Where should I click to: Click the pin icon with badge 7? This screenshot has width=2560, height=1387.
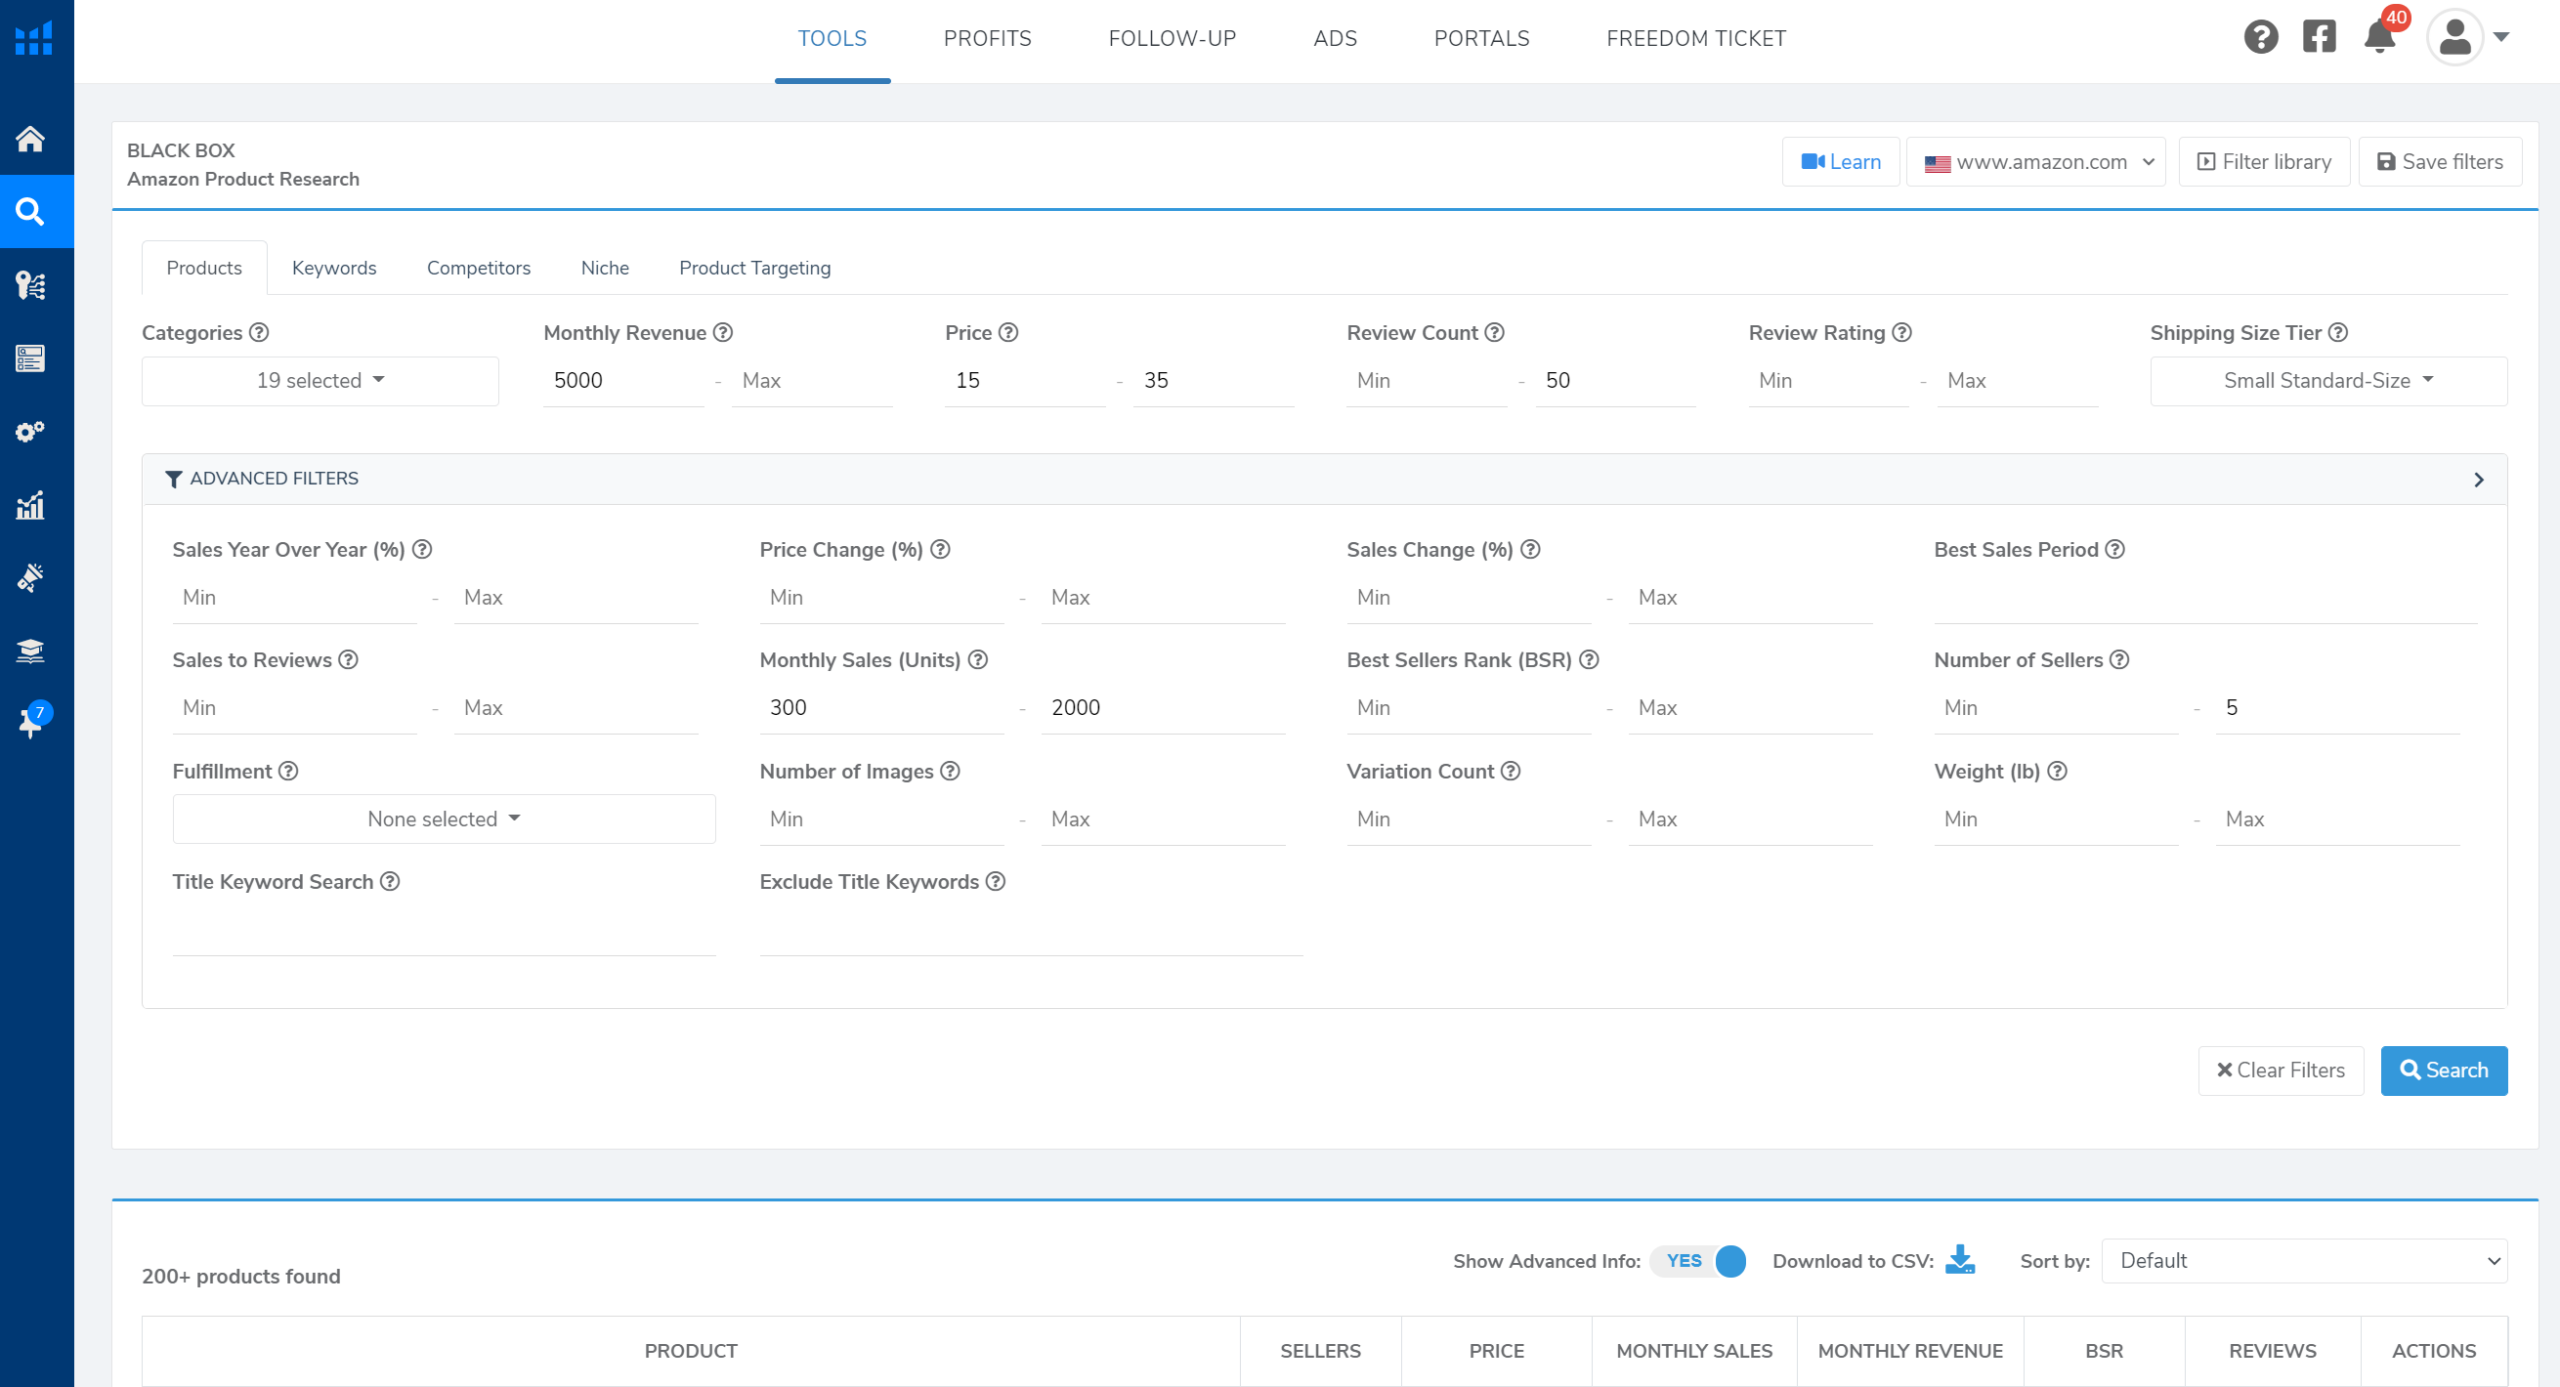[x=30, y=722]
